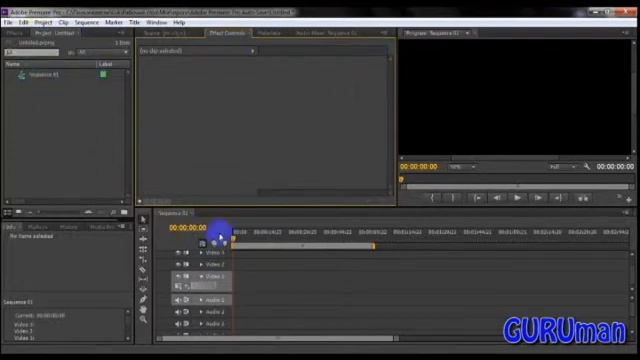Image resolution: width=640 pixels, height=360 pixels.
Task: Step back one frame
Action: click(x=497, y=198)
